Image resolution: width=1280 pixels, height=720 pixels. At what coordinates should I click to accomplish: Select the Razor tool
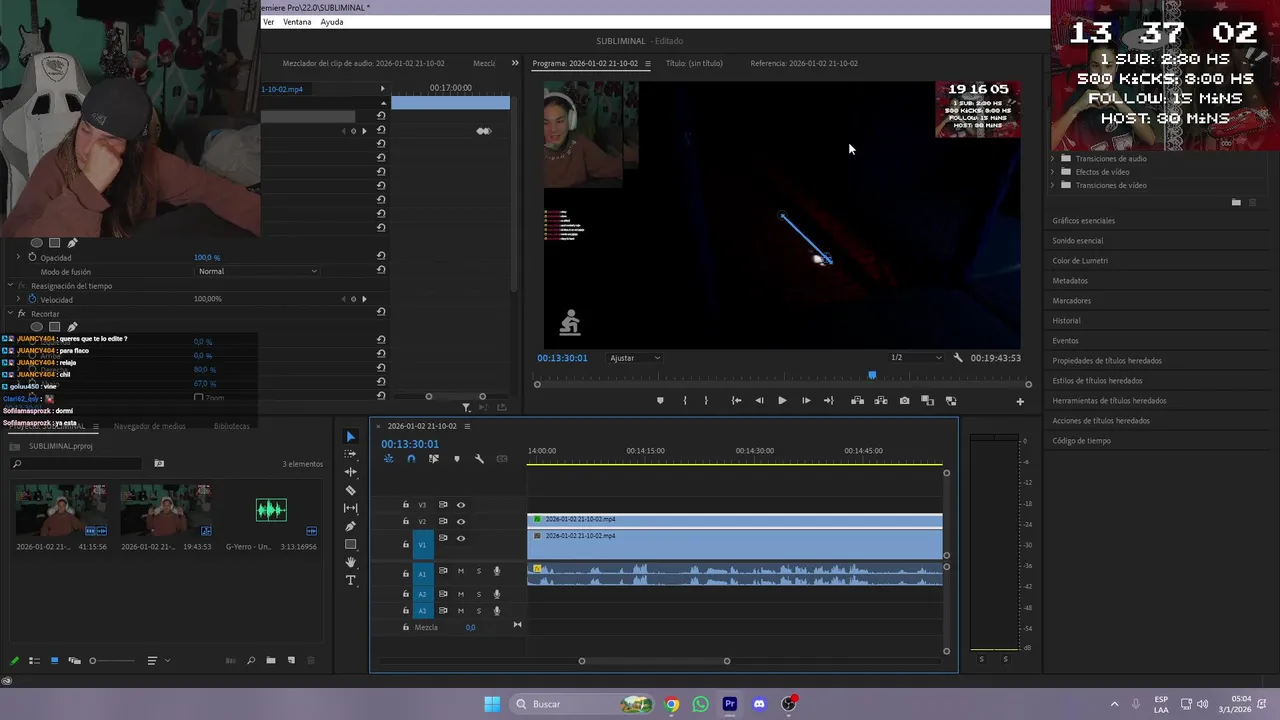point(351,490)
